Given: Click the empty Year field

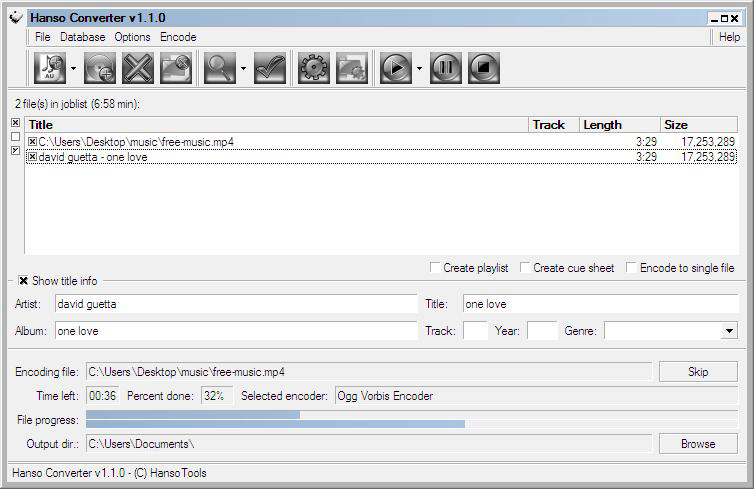Looking at the screenshot, I should 542,331.
